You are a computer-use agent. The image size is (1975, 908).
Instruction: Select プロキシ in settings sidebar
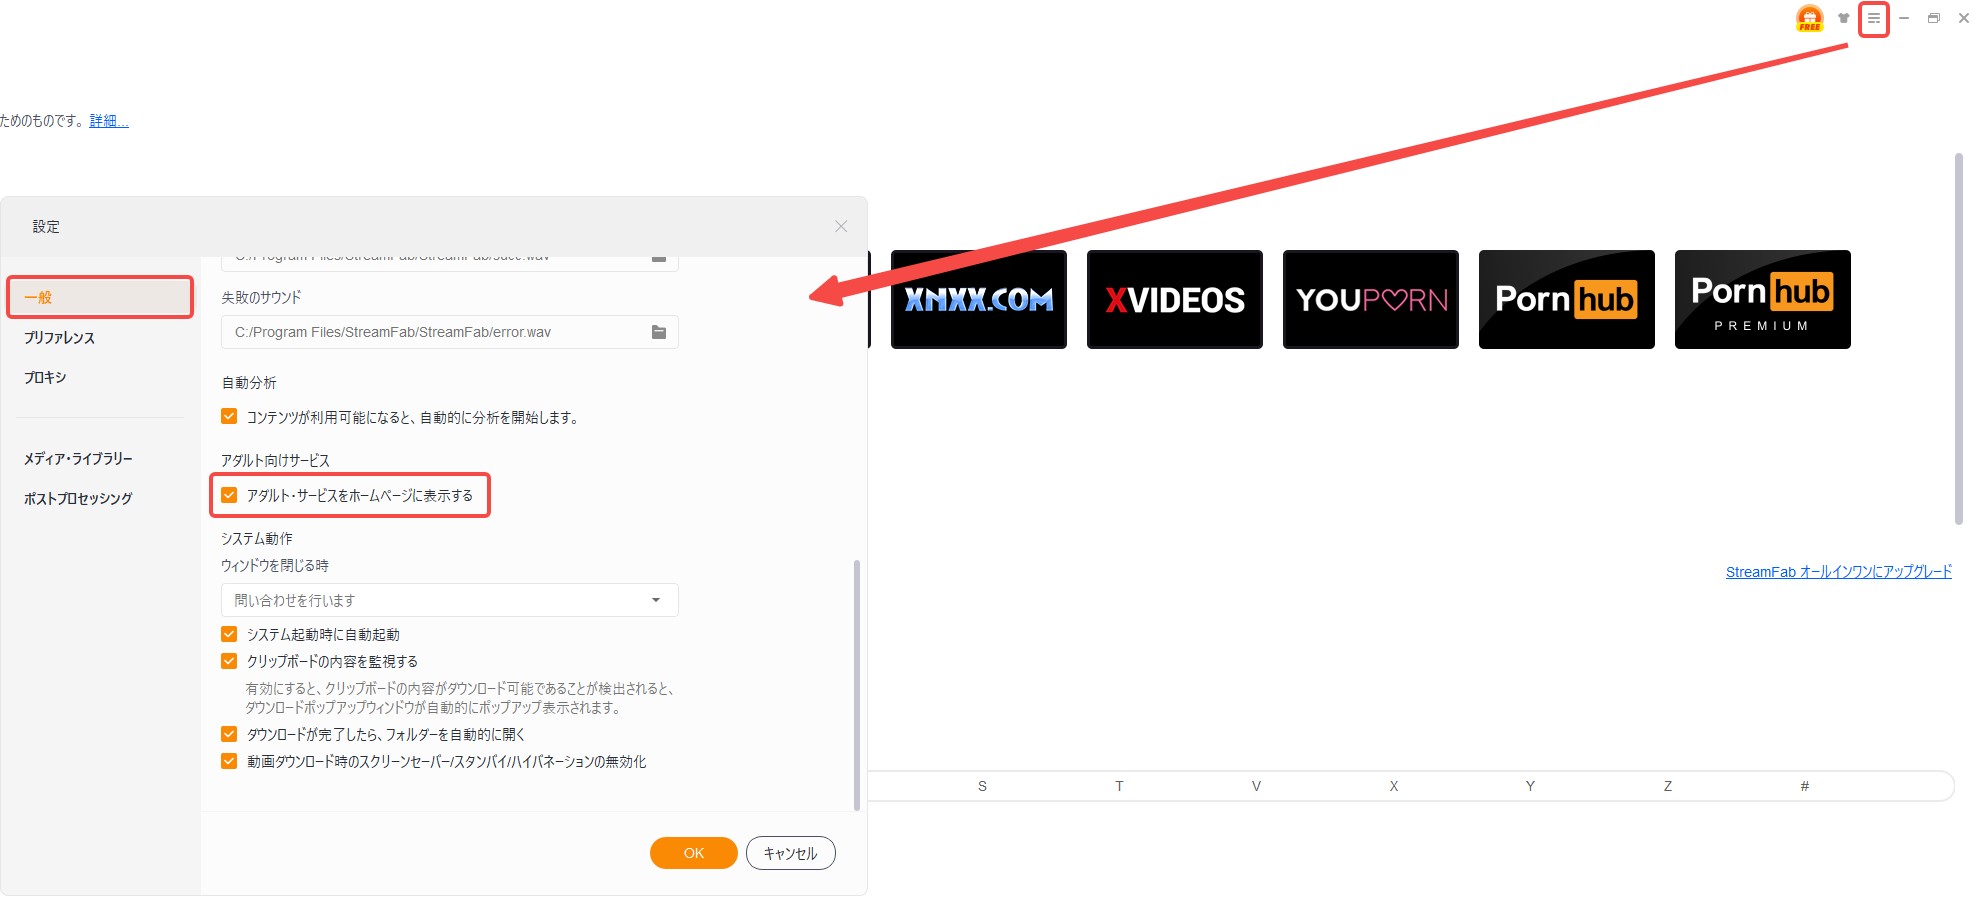[x=45, y=377]
